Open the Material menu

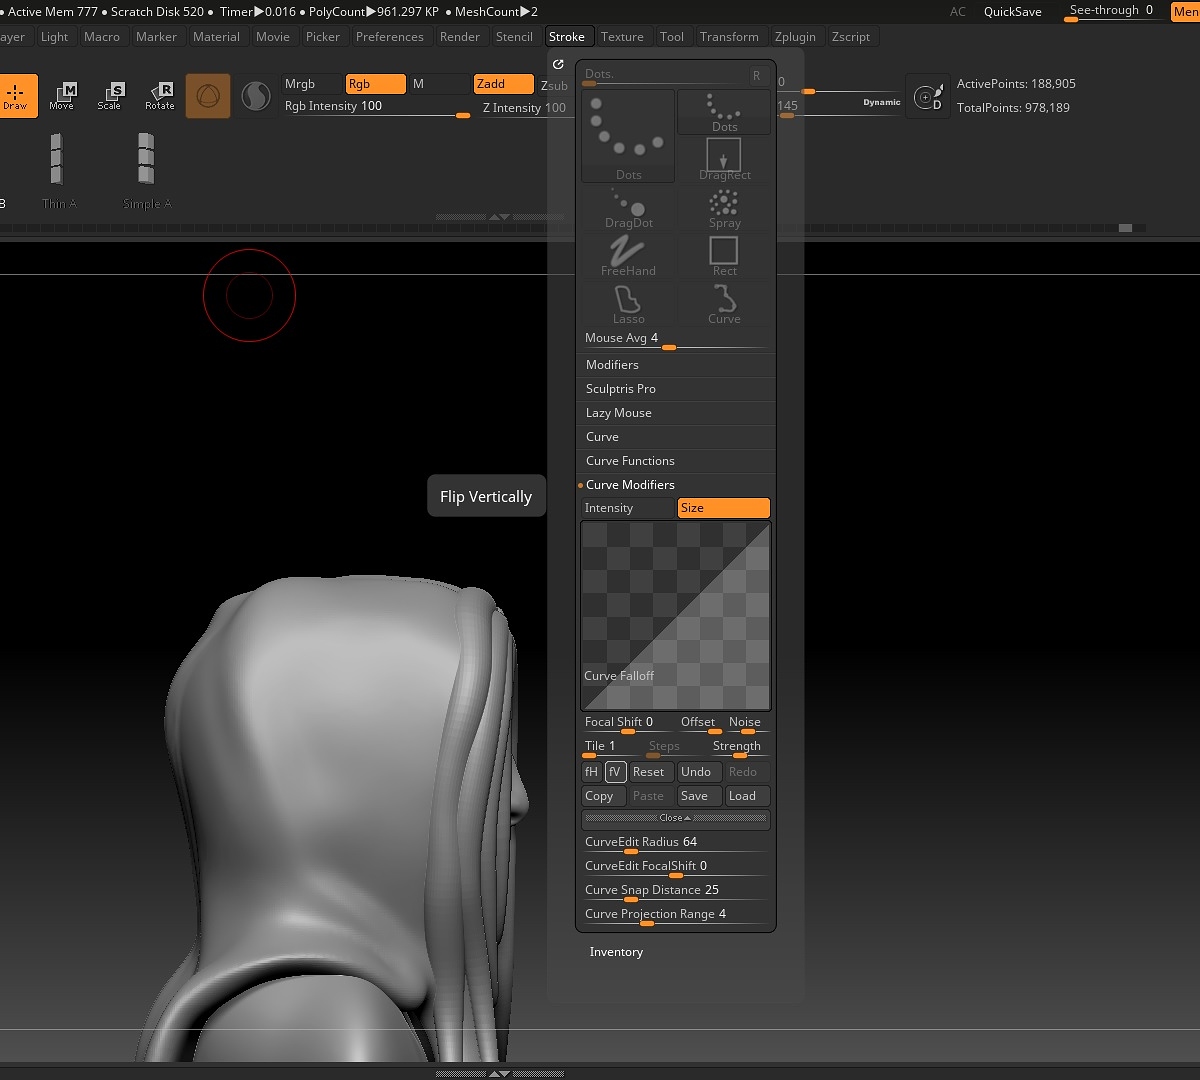coord(216,37)
